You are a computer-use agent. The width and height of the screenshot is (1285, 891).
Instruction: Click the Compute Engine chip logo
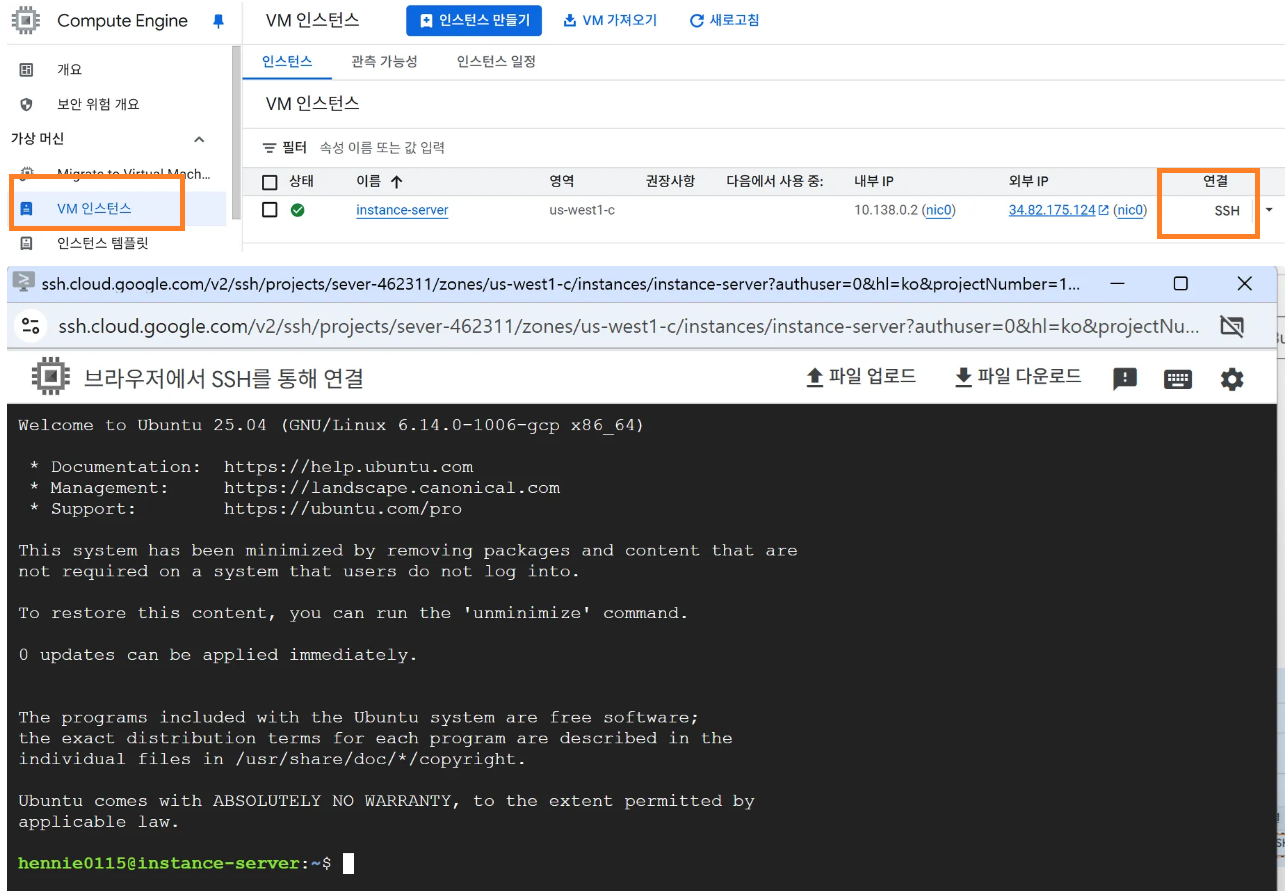[x=26, y=20]
